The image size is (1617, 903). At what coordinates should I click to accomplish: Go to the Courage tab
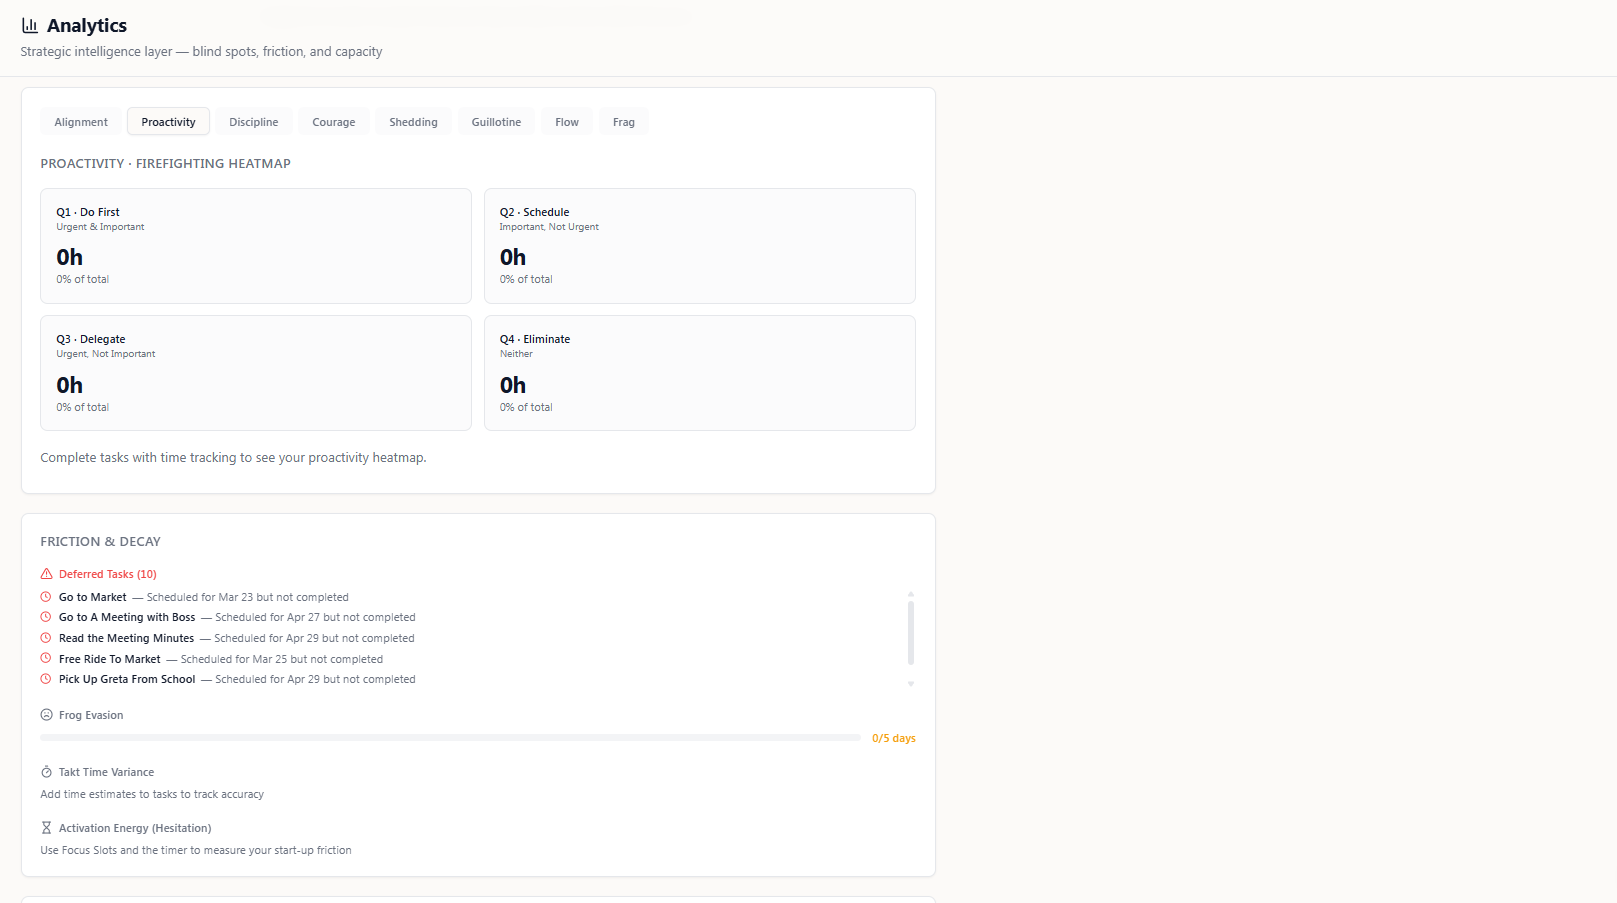(334, 122)
